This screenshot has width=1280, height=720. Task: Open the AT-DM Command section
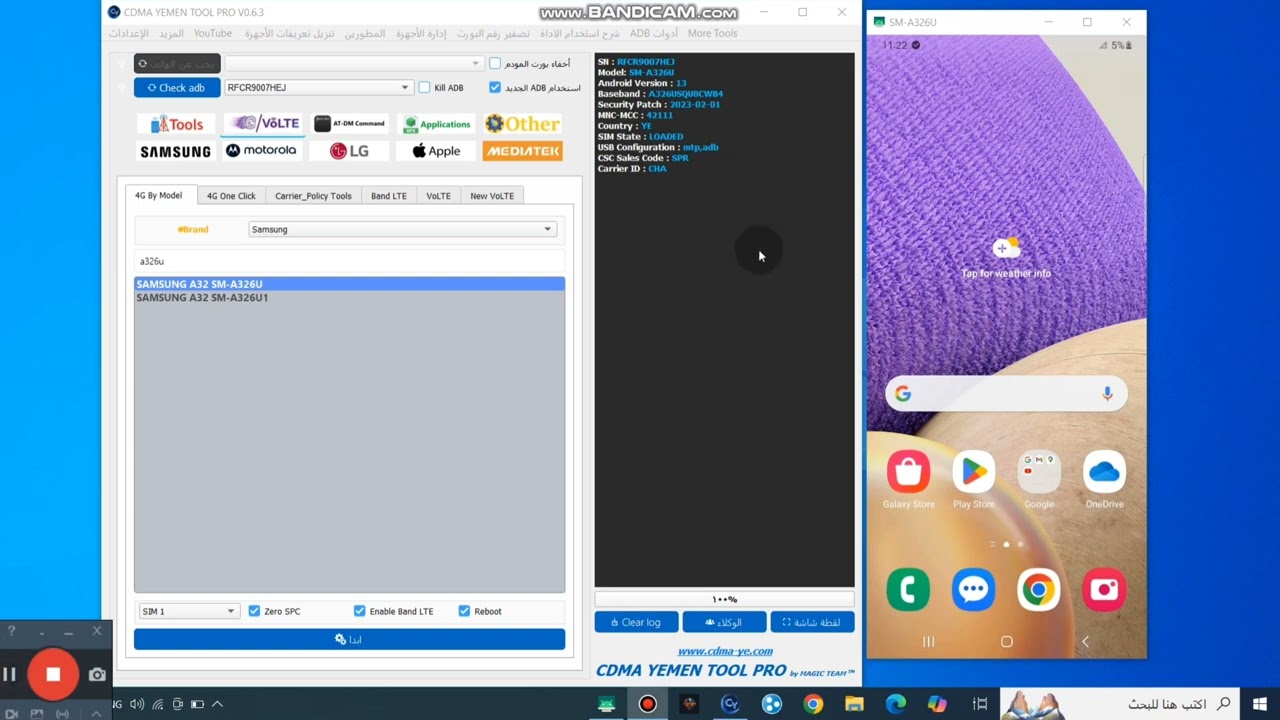350,123
